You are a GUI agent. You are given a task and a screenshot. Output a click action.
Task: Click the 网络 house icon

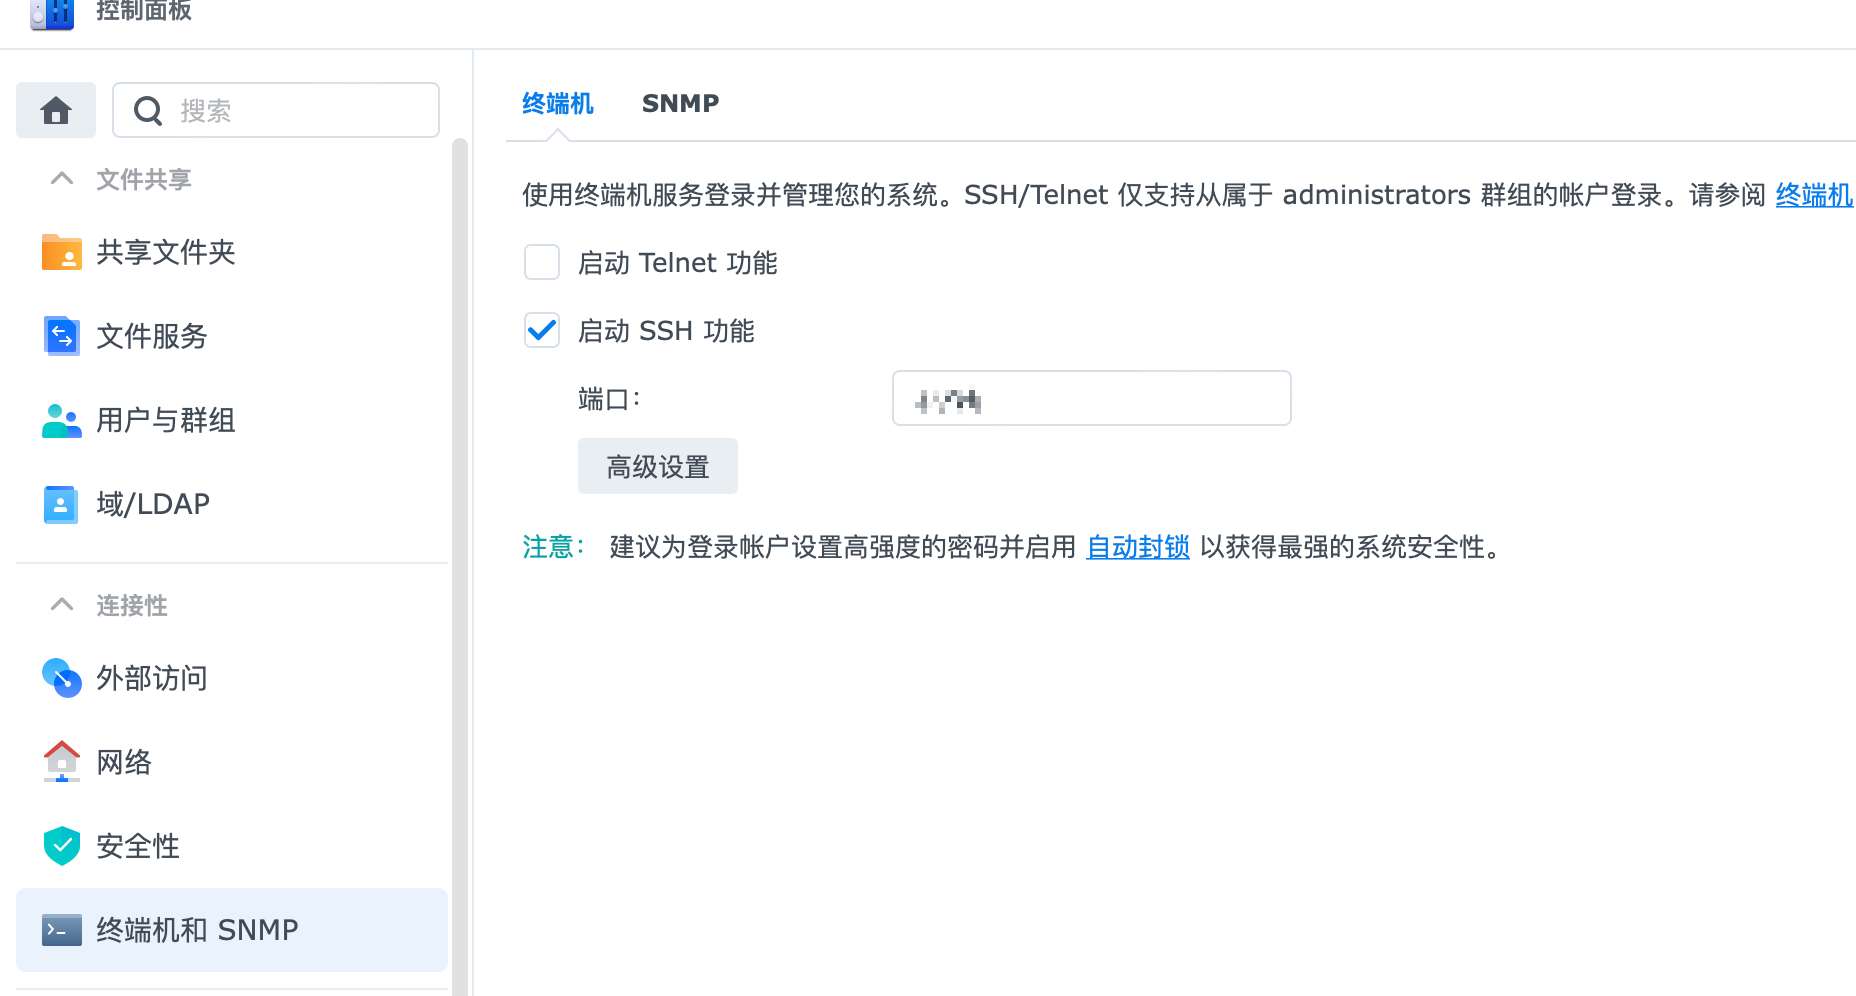click(x=62, y=762)
